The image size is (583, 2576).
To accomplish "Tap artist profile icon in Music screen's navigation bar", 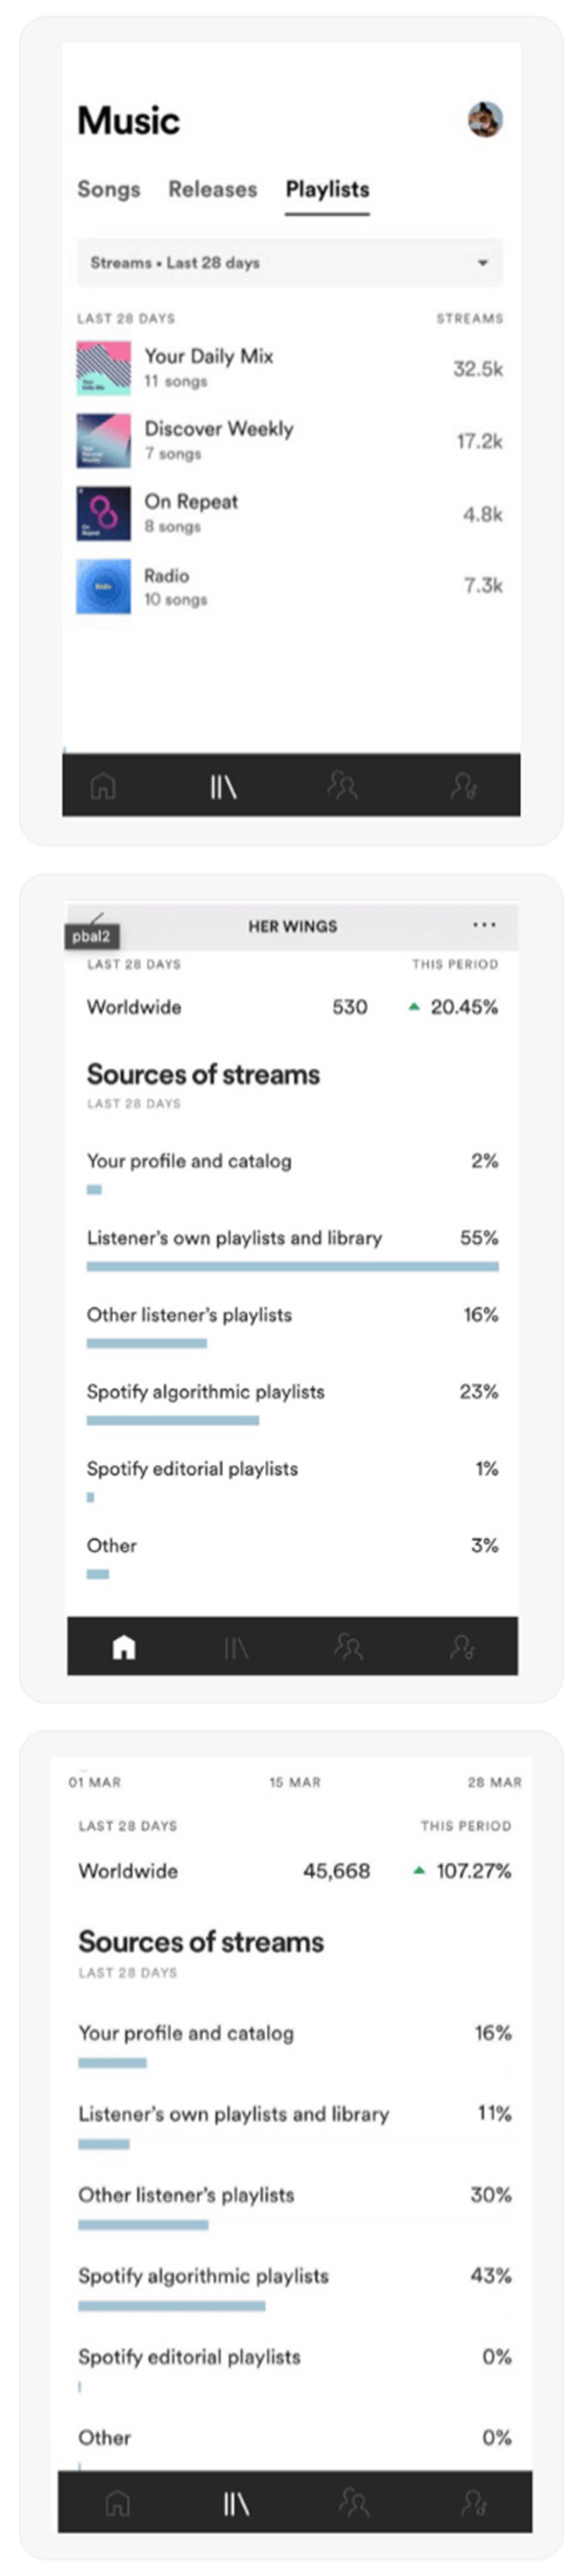I will tap(463, 786).
